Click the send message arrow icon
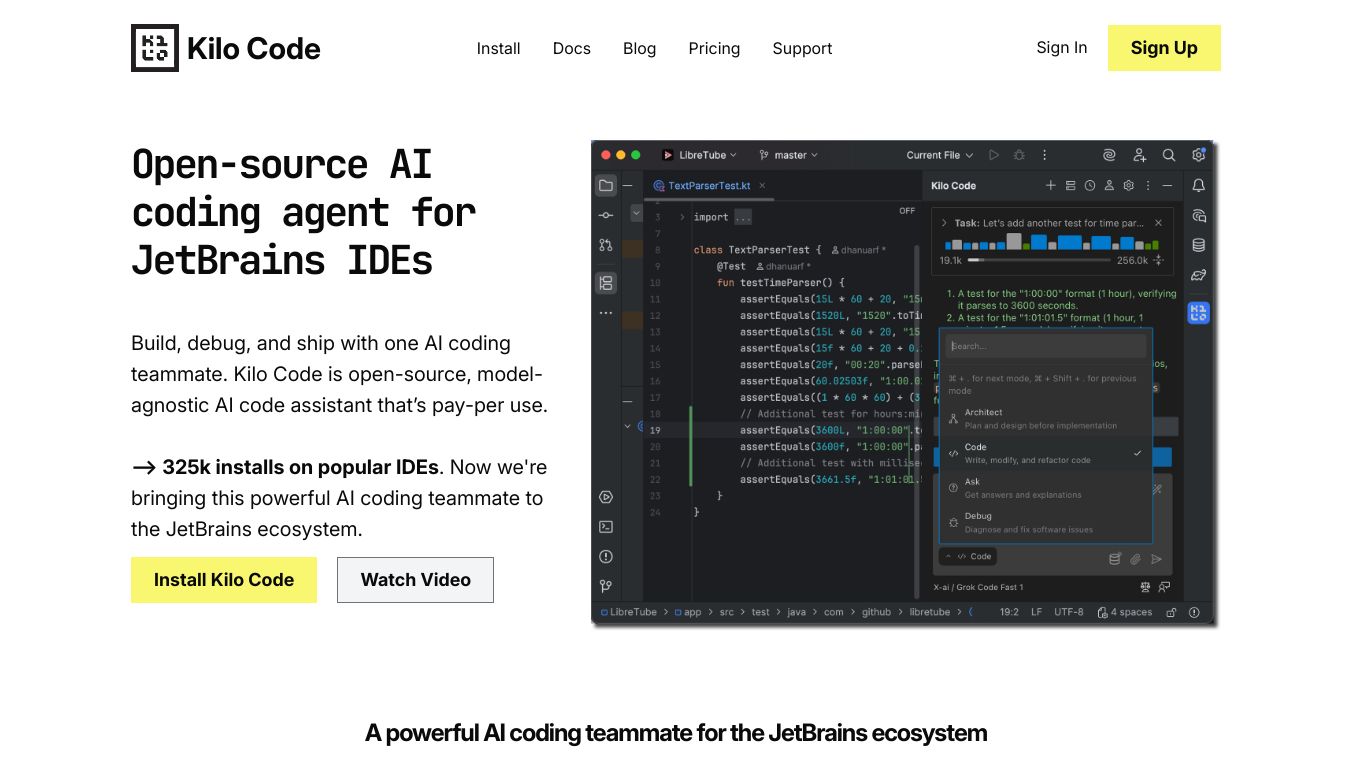The image size is (1352, 760). tap(1157, 559)
